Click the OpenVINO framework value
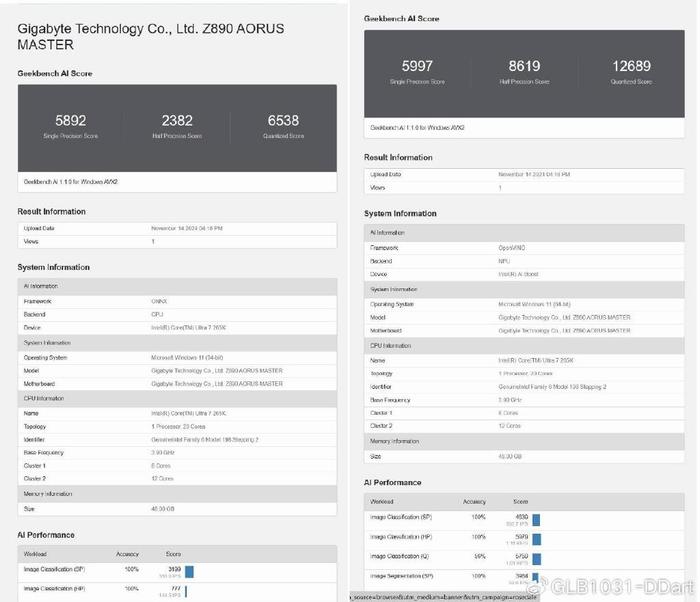The width and height of the screenshot is (700, 602). pos(512,248)
